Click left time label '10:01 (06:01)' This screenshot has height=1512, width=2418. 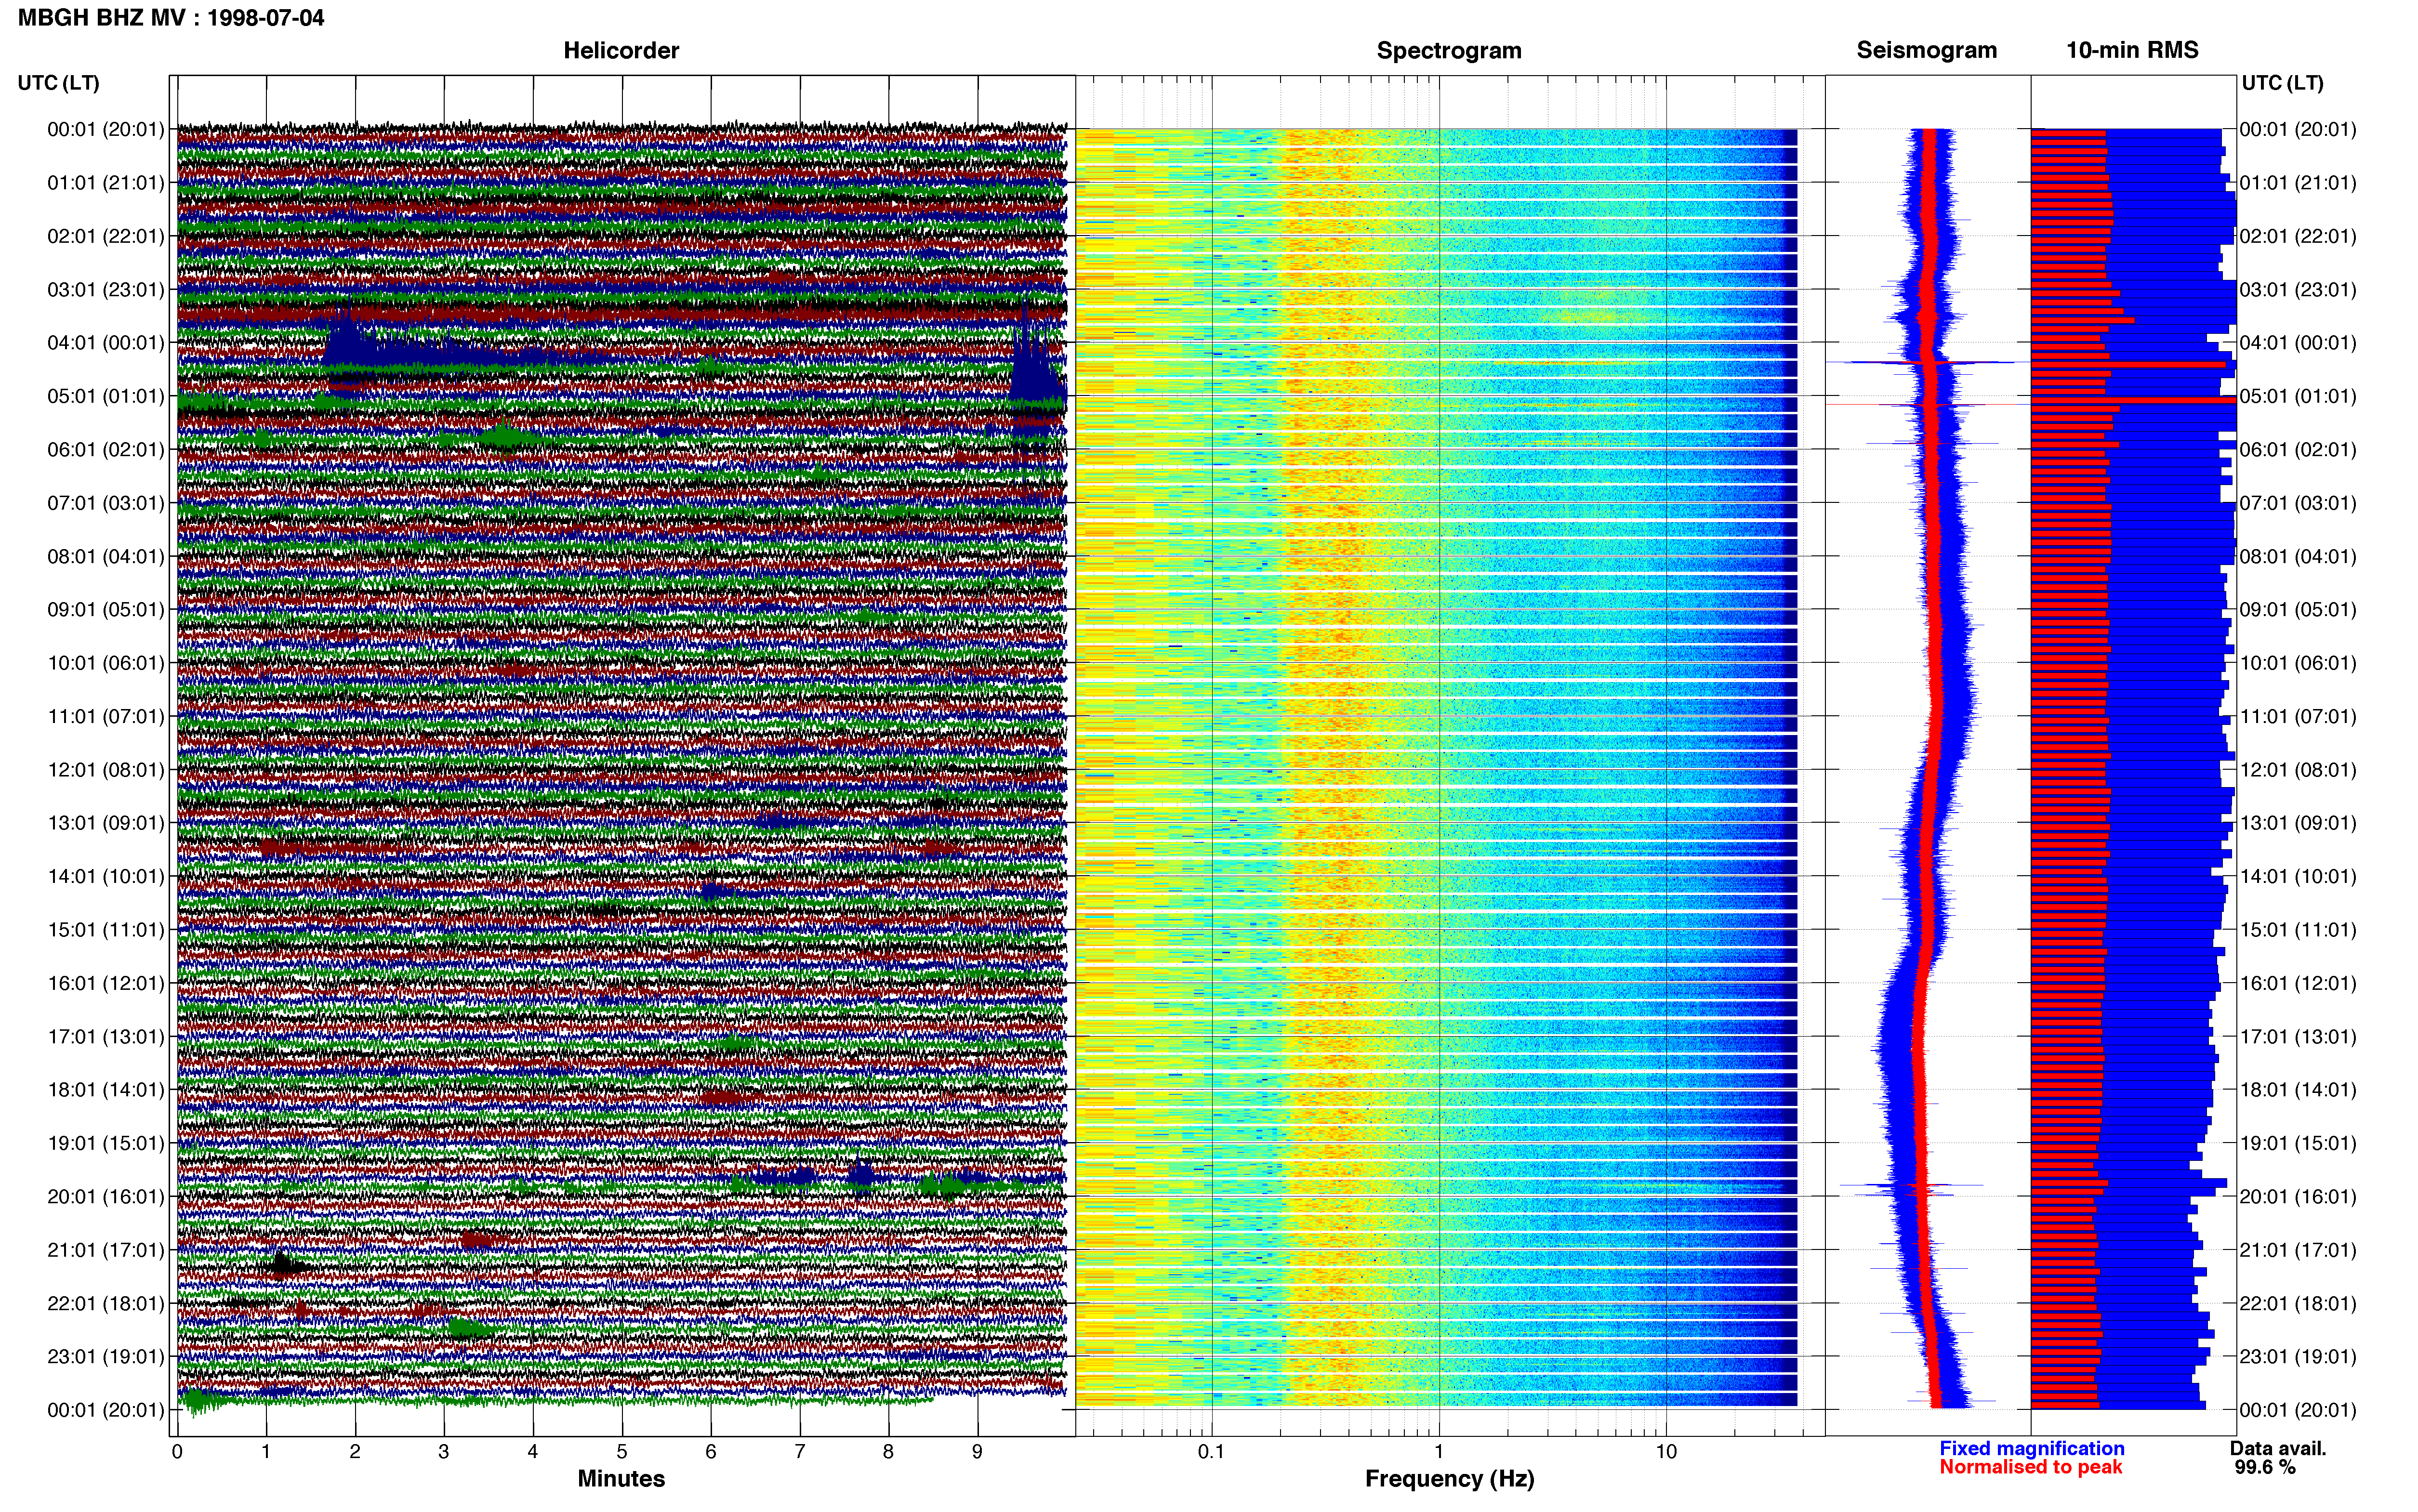point(105,663)
